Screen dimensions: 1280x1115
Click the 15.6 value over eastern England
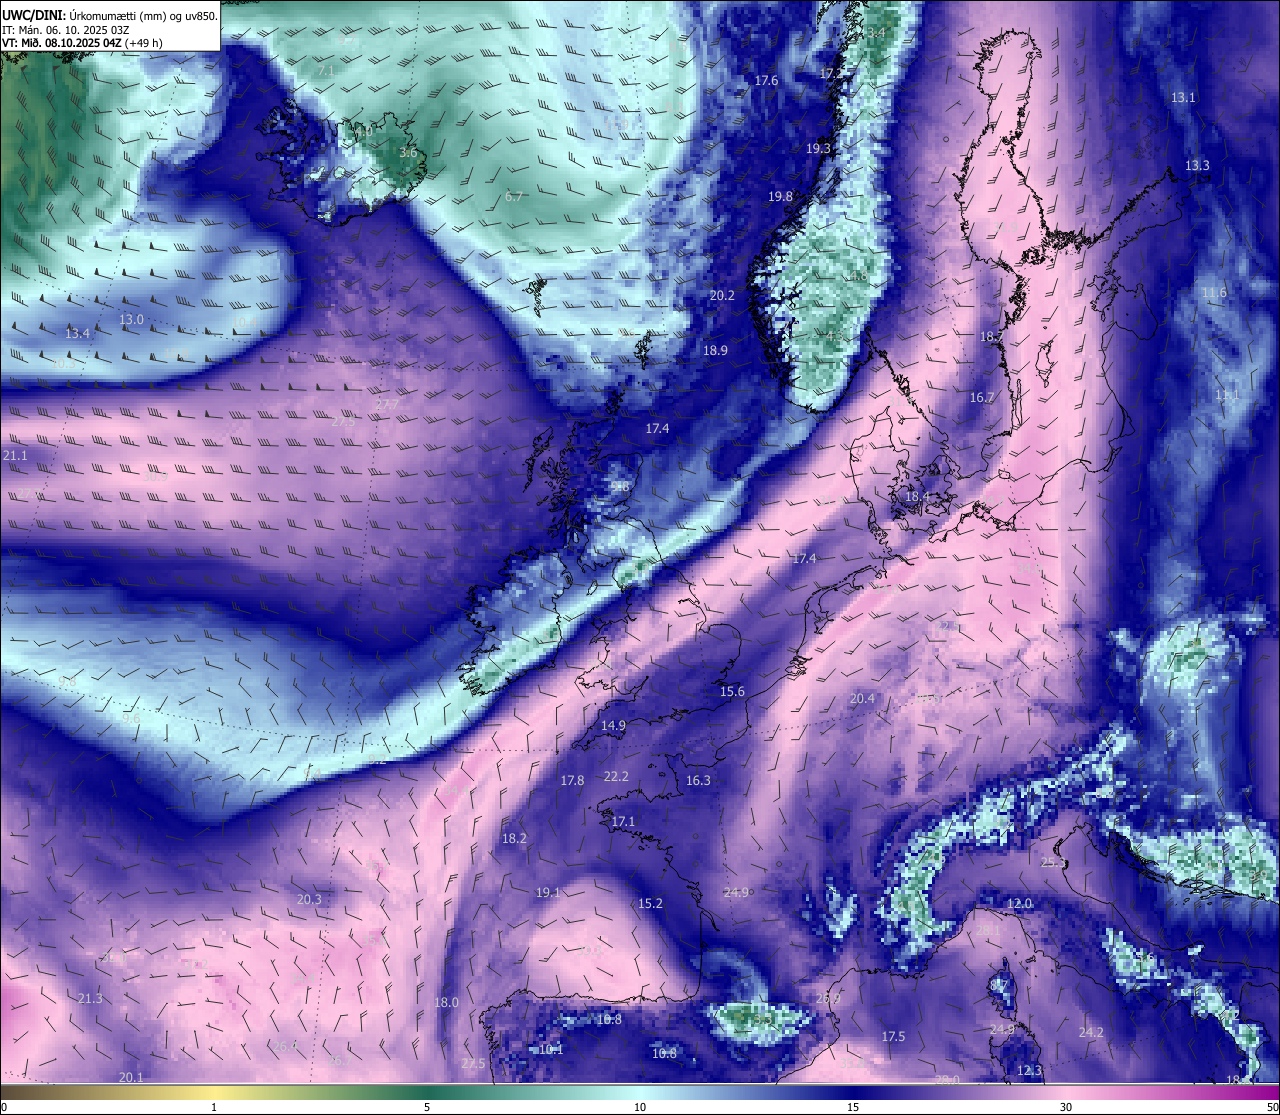point(732,691)
